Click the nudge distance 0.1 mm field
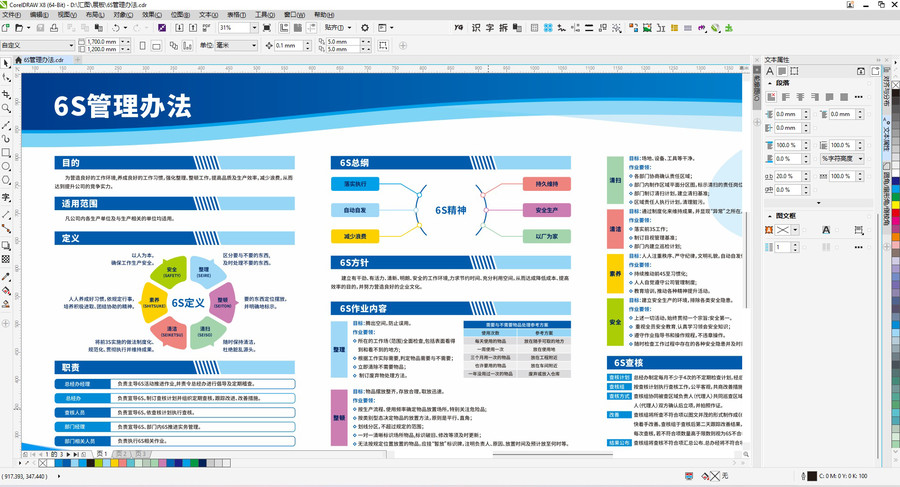This screenshot has height=487, width=900. pyautogui.click(x=288, y=45)
